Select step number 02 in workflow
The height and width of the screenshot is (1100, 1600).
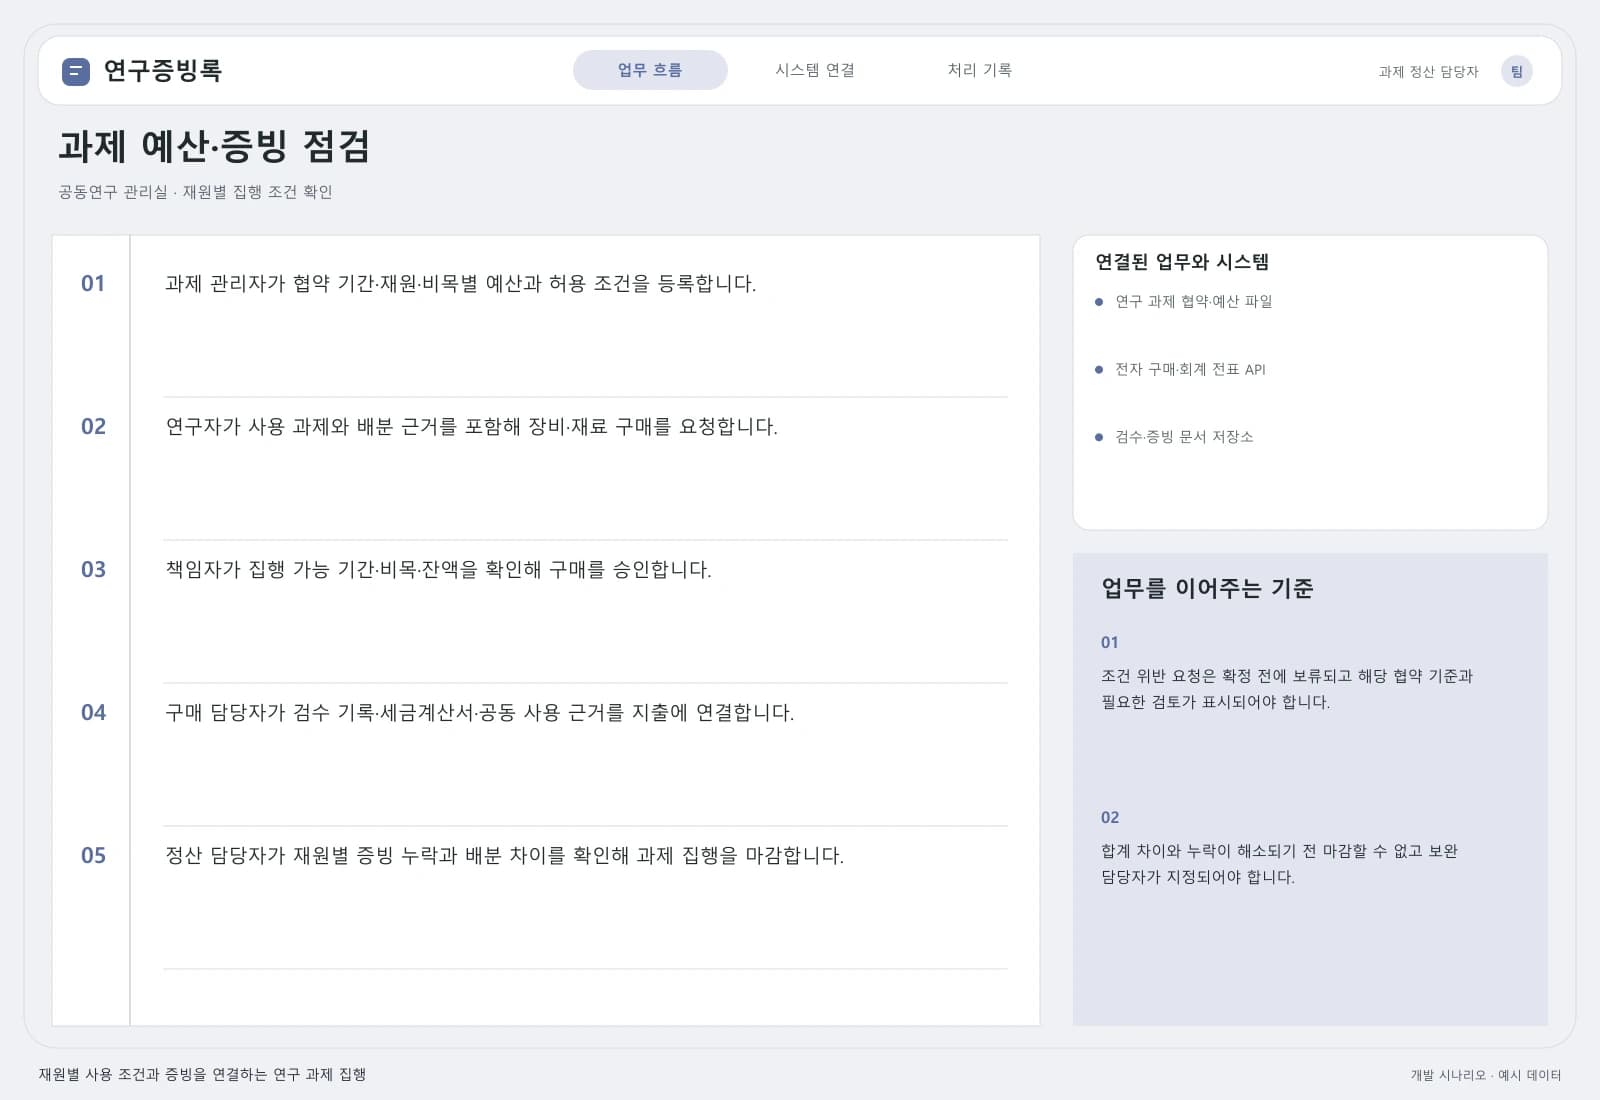coord(93,427)
